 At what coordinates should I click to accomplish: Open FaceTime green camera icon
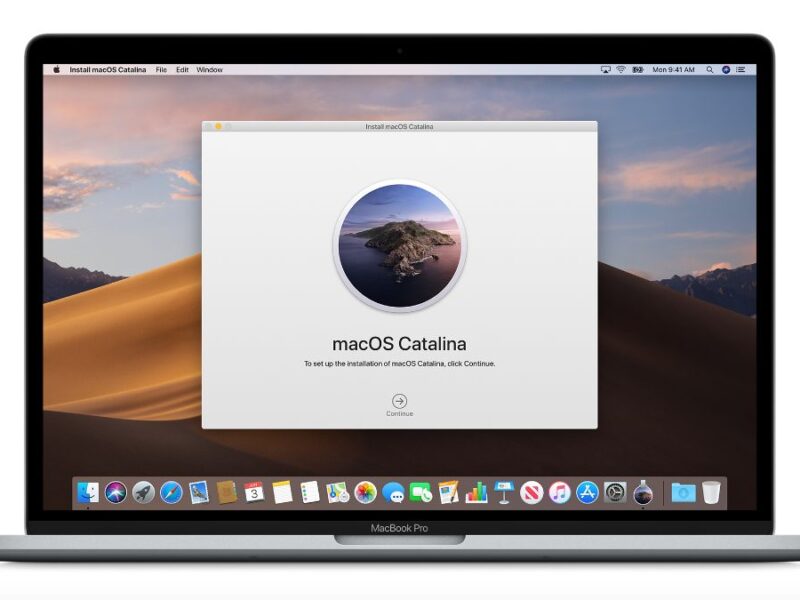pyautogui.click(x=421, y=493)
